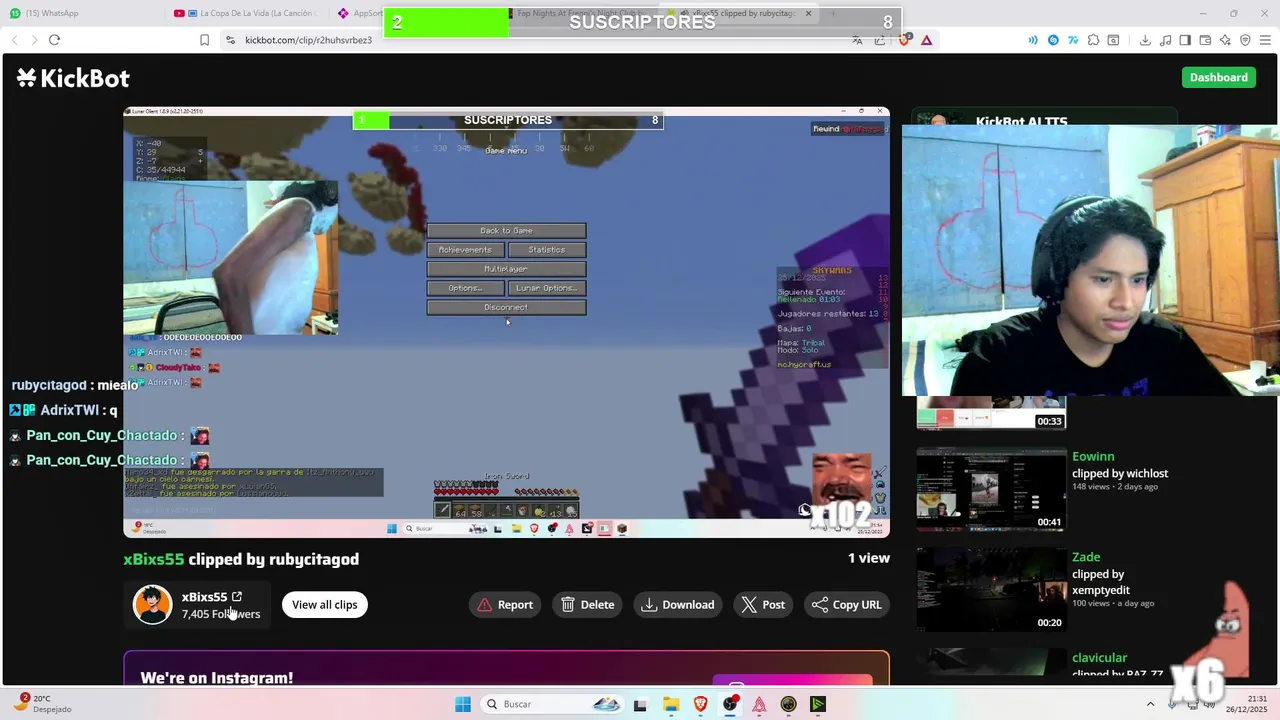
Task: Select the Eowinn clip title
Action: click(x=1093, y=456)
